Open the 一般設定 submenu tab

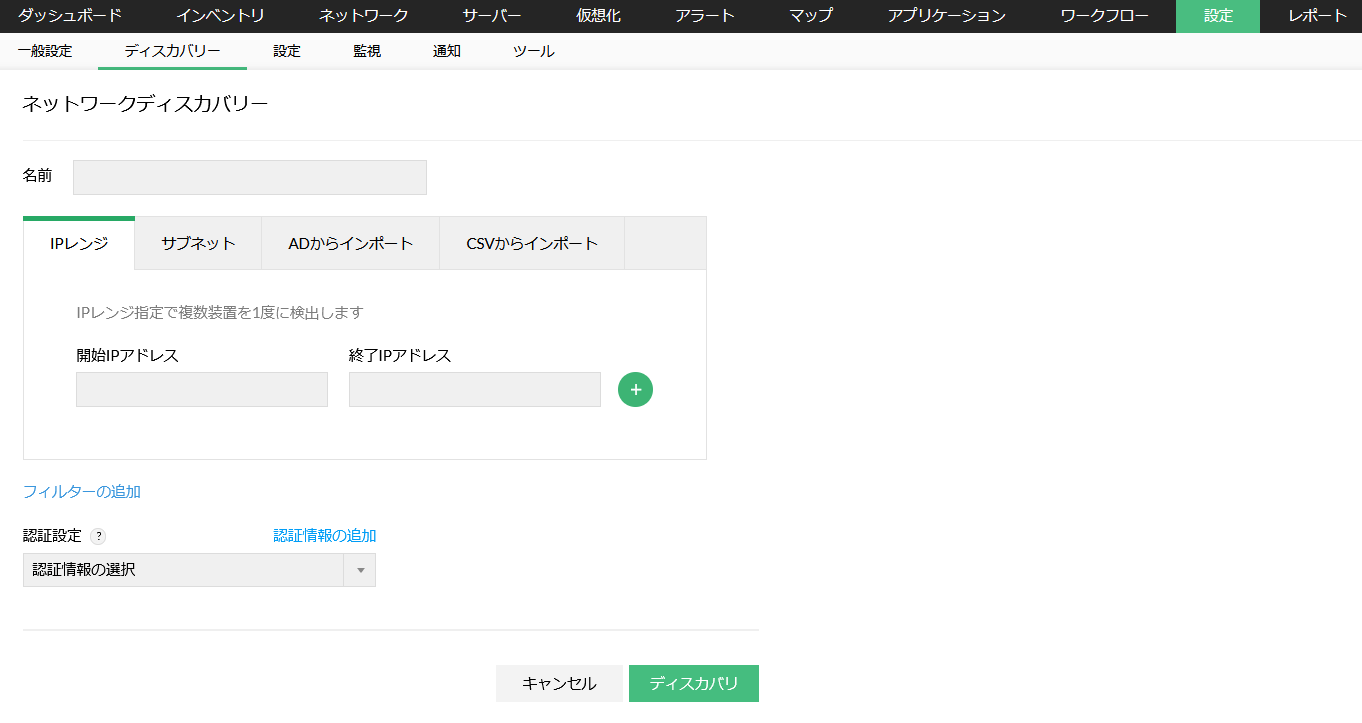click(x=45, y=51)
